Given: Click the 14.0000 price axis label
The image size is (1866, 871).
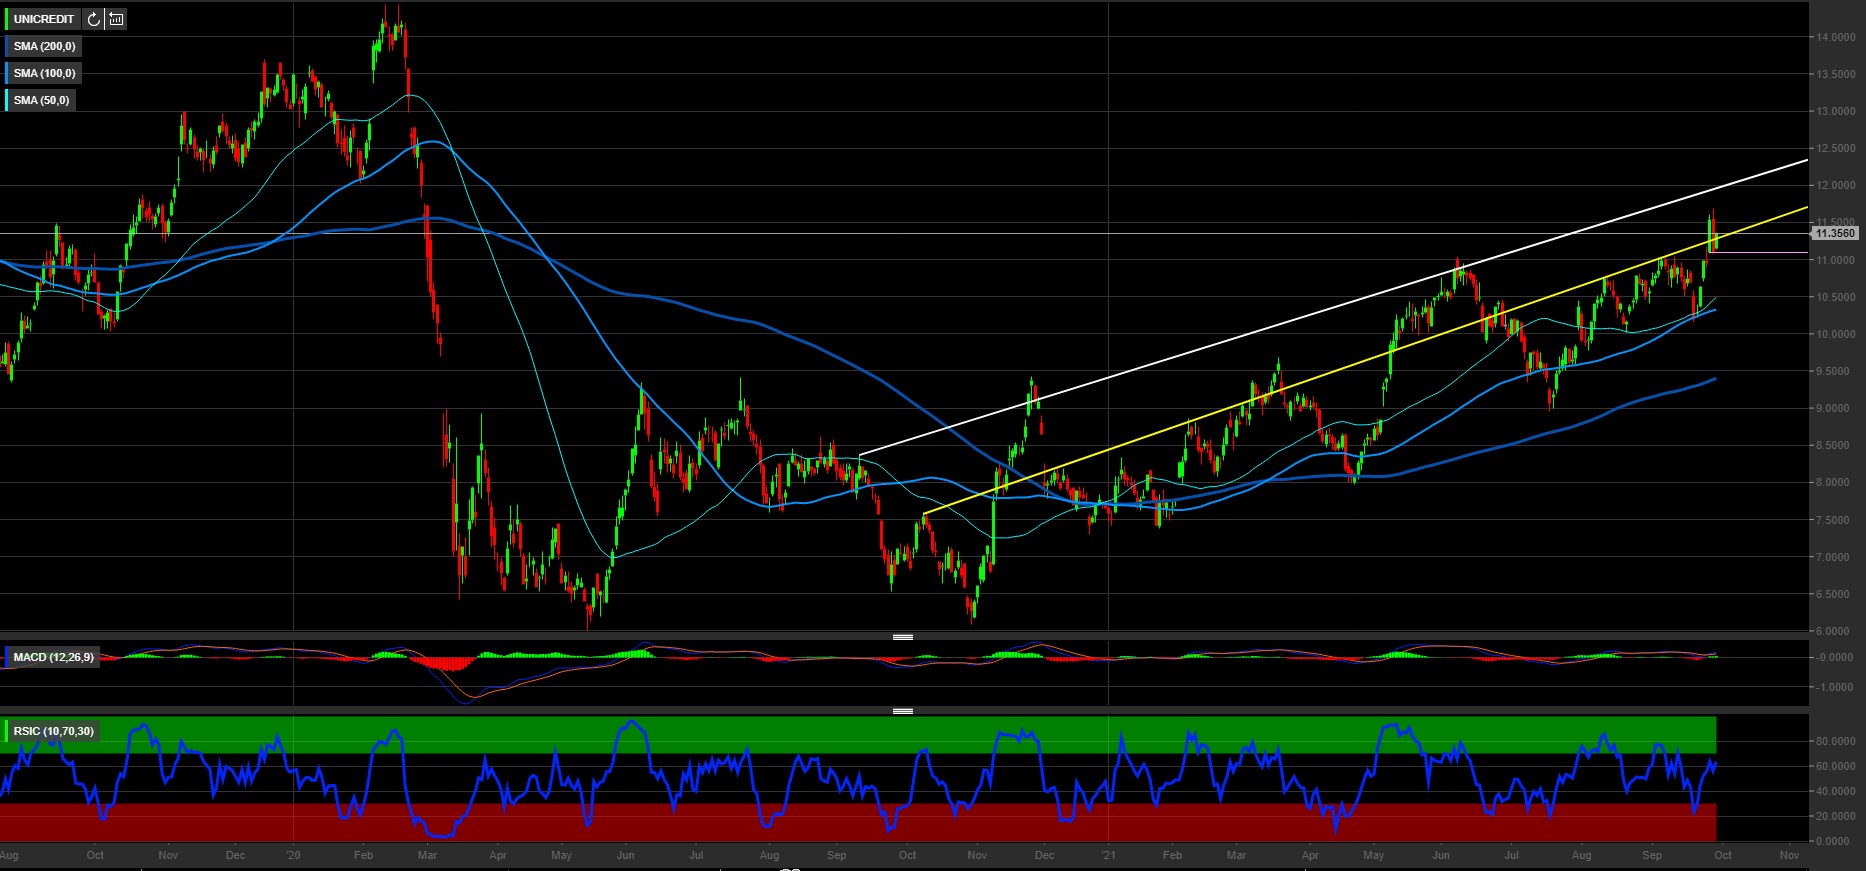Looking at the screenshot, I should tap(1836, 37).
